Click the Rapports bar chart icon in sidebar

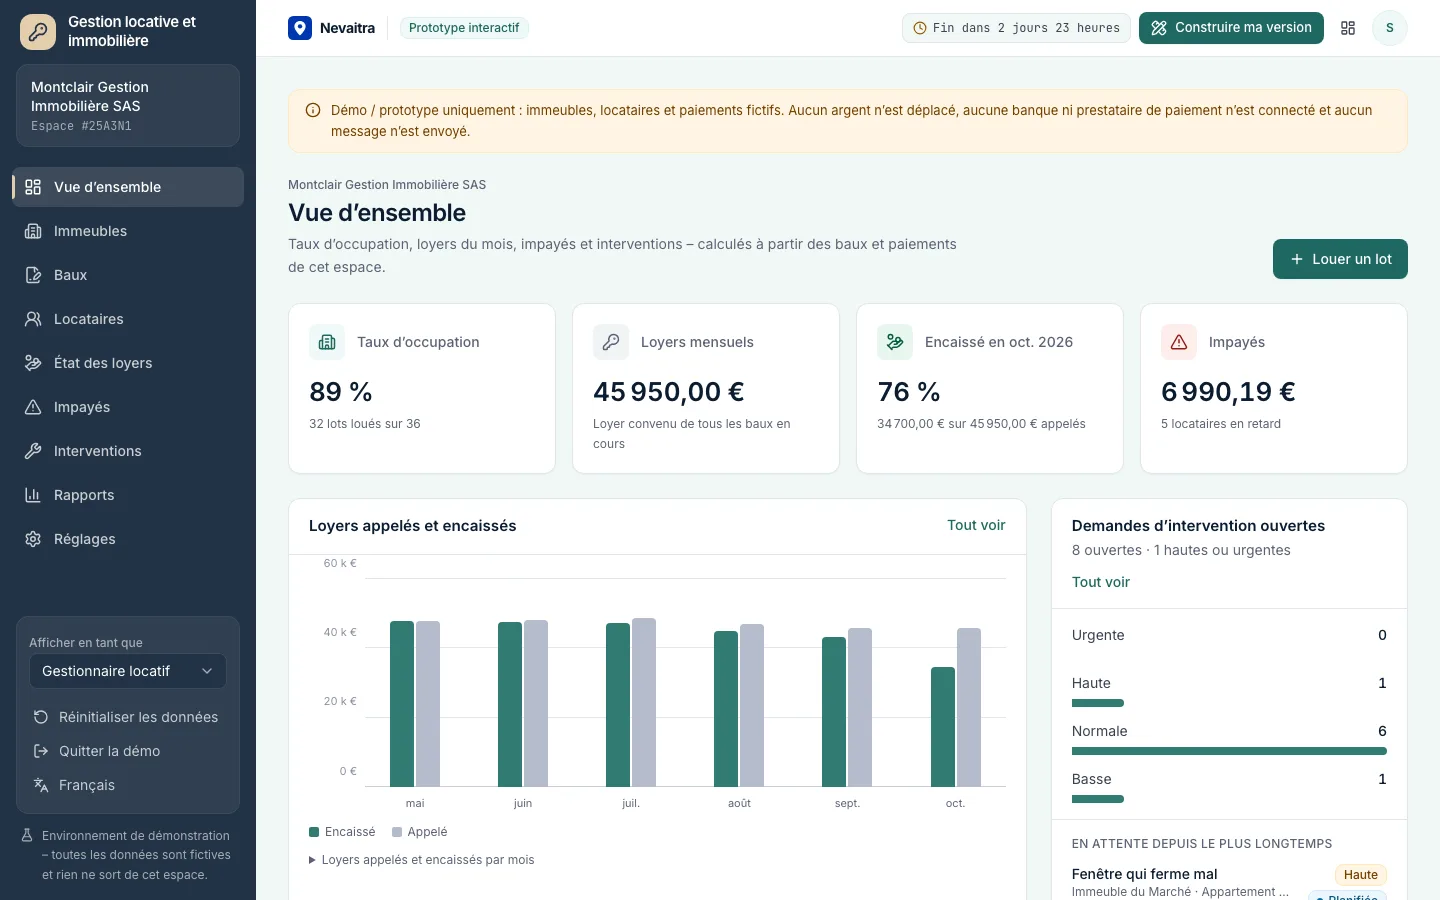tap(33, 495)
